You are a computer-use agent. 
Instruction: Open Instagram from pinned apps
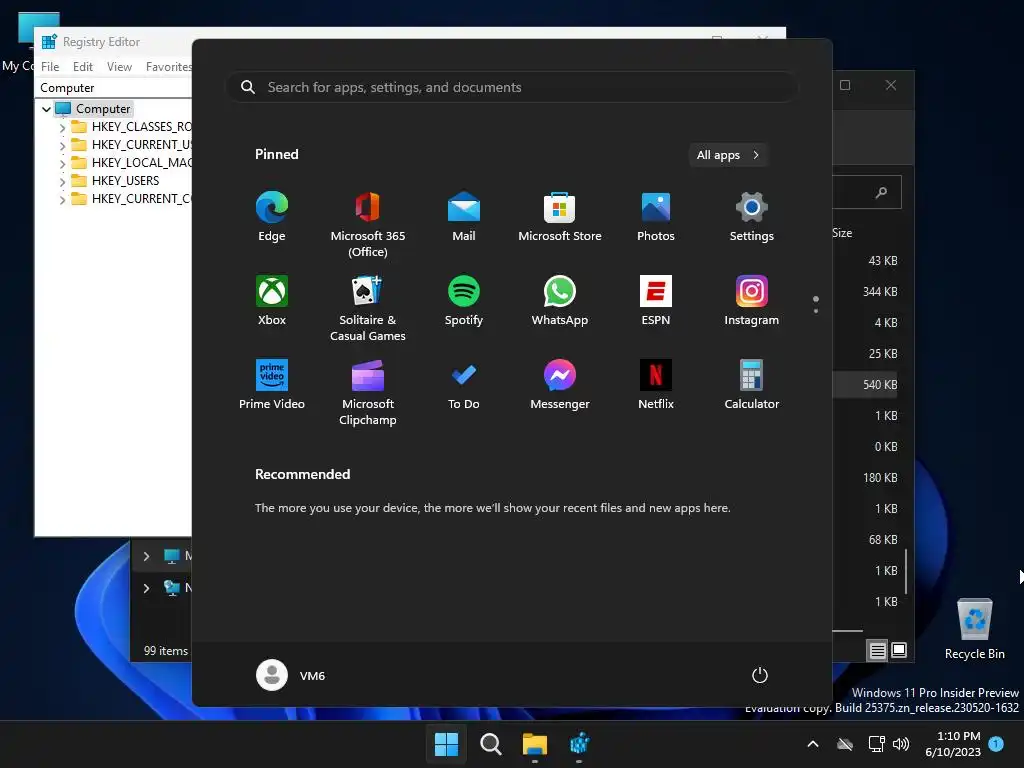point(752,301)
